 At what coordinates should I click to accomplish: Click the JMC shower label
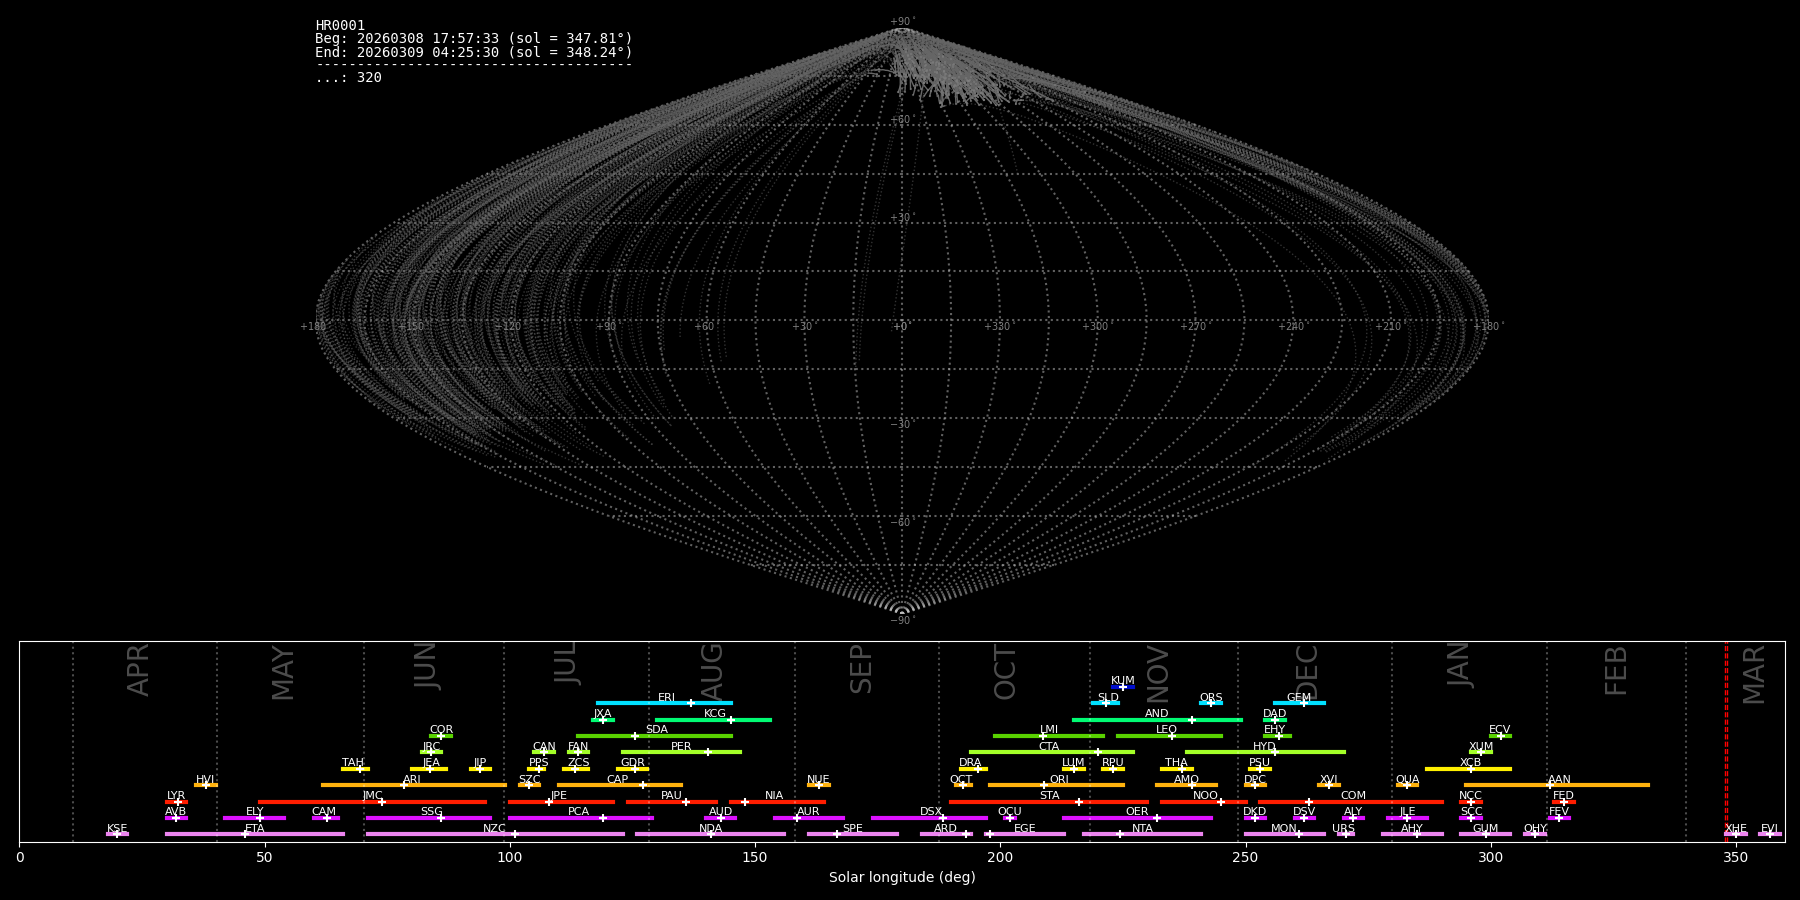pos(372,796)
